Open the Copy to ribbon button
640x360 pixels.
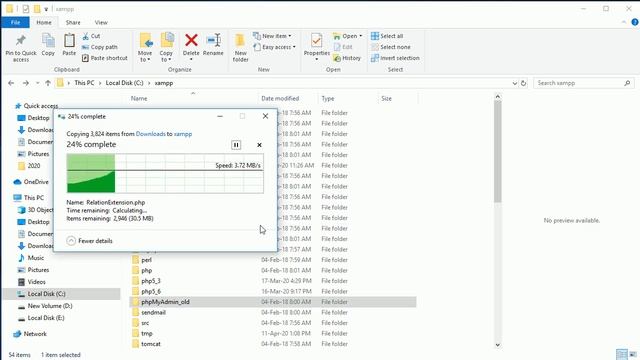pos(166,47)
